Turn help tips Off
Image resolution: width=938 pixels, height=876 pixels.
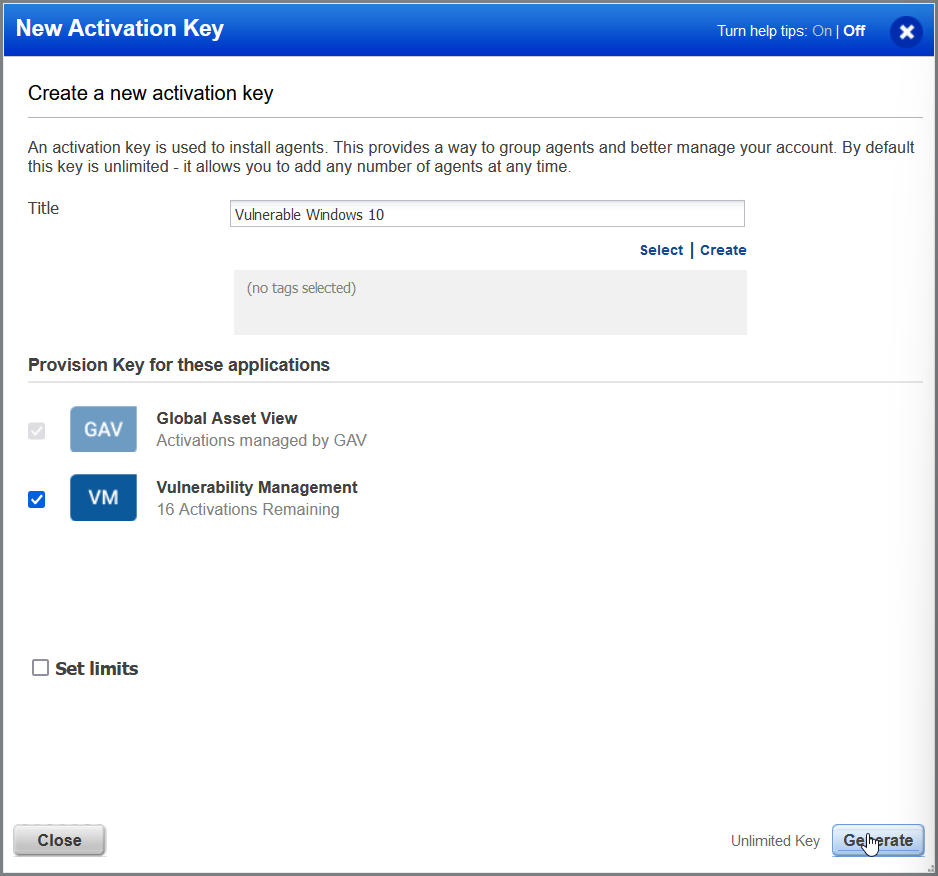pos(853,31)
